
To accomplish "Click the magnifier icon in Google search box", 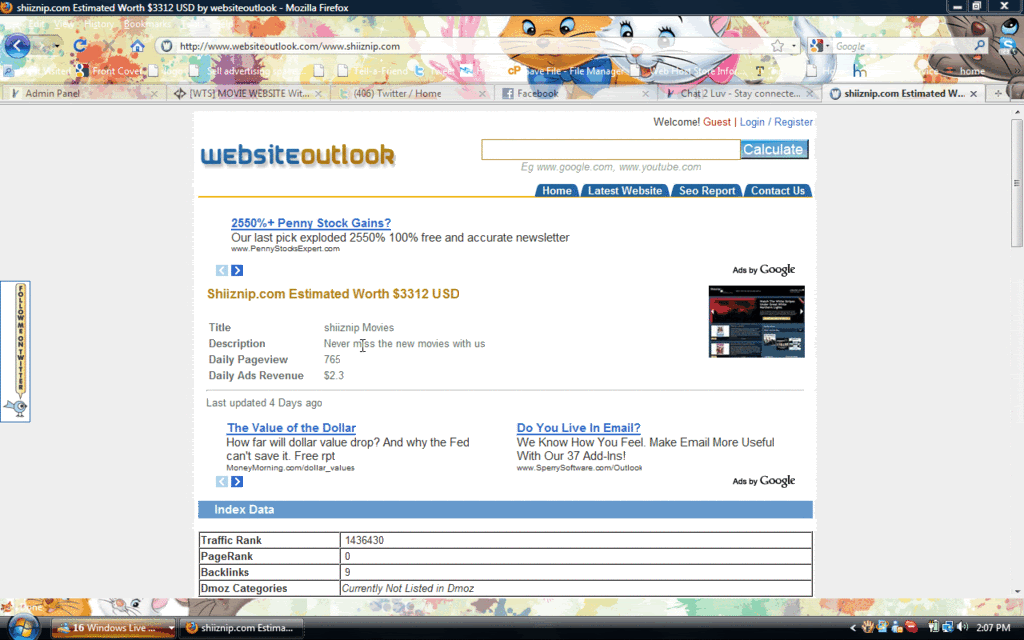I will point(980,46).
